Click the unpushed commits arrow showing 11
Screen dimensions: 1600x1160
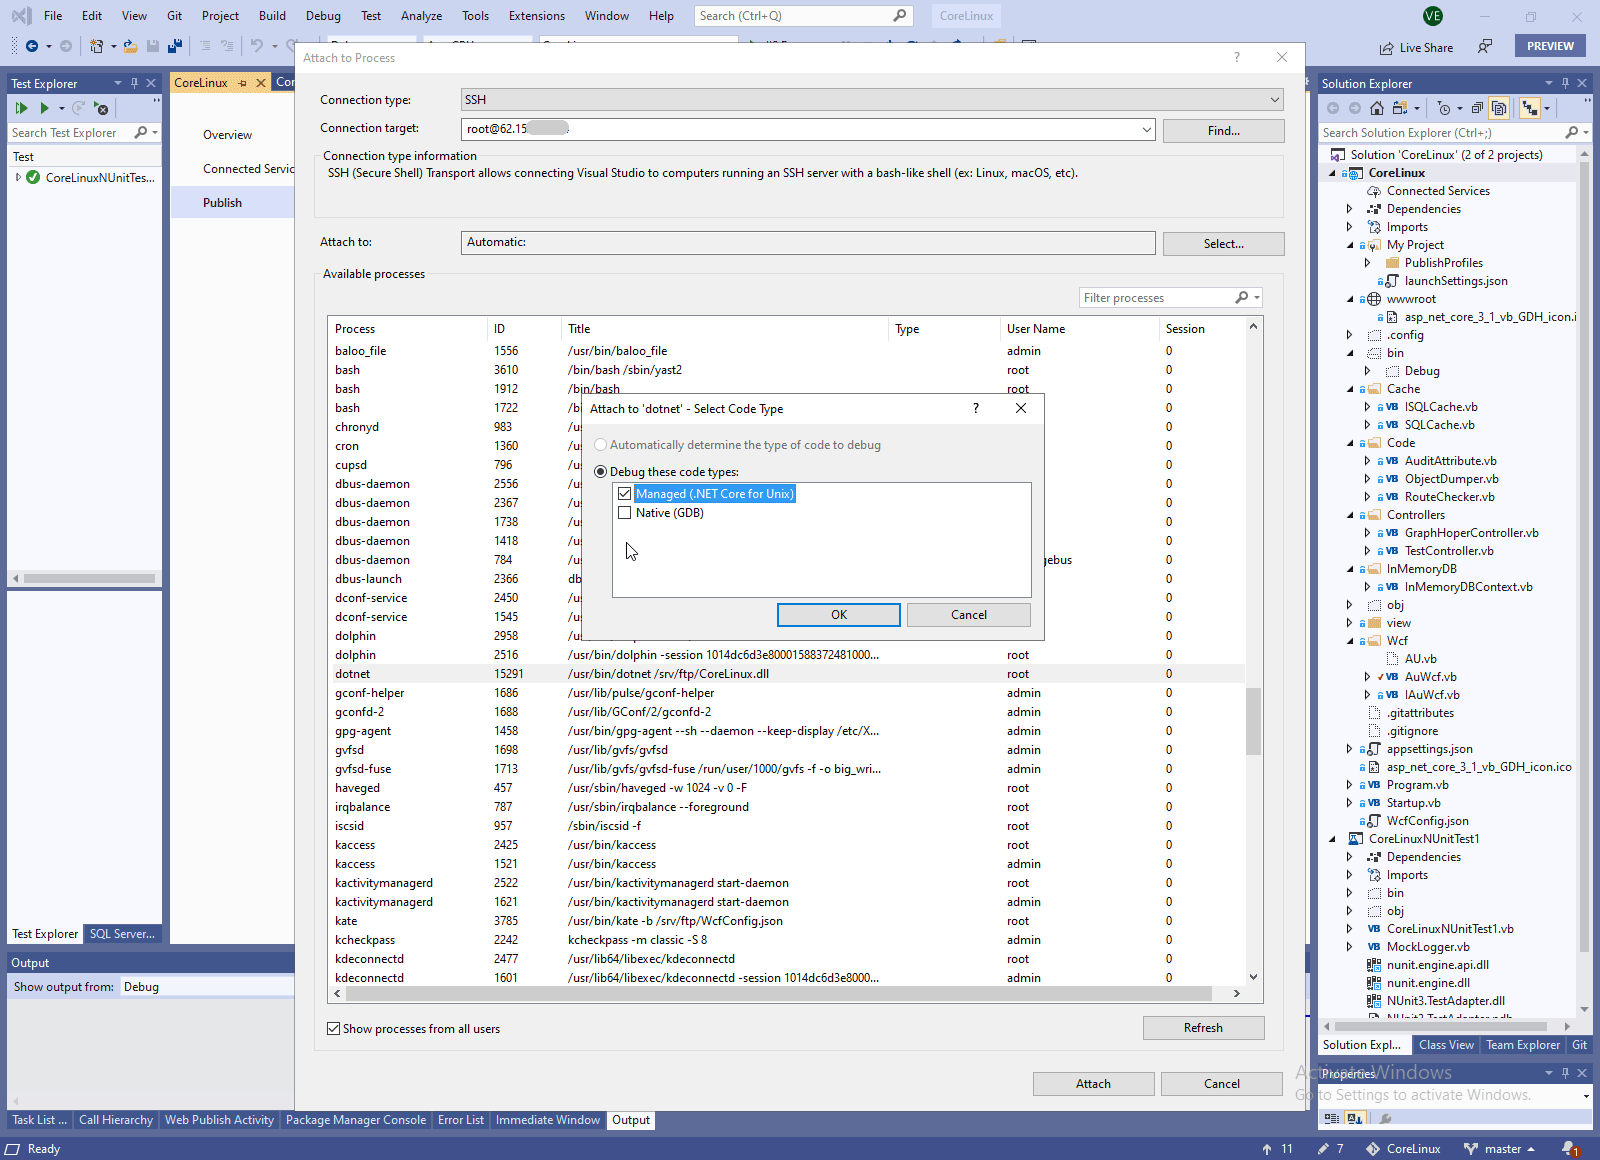pyautogui.click(x=1277, y=1149)
